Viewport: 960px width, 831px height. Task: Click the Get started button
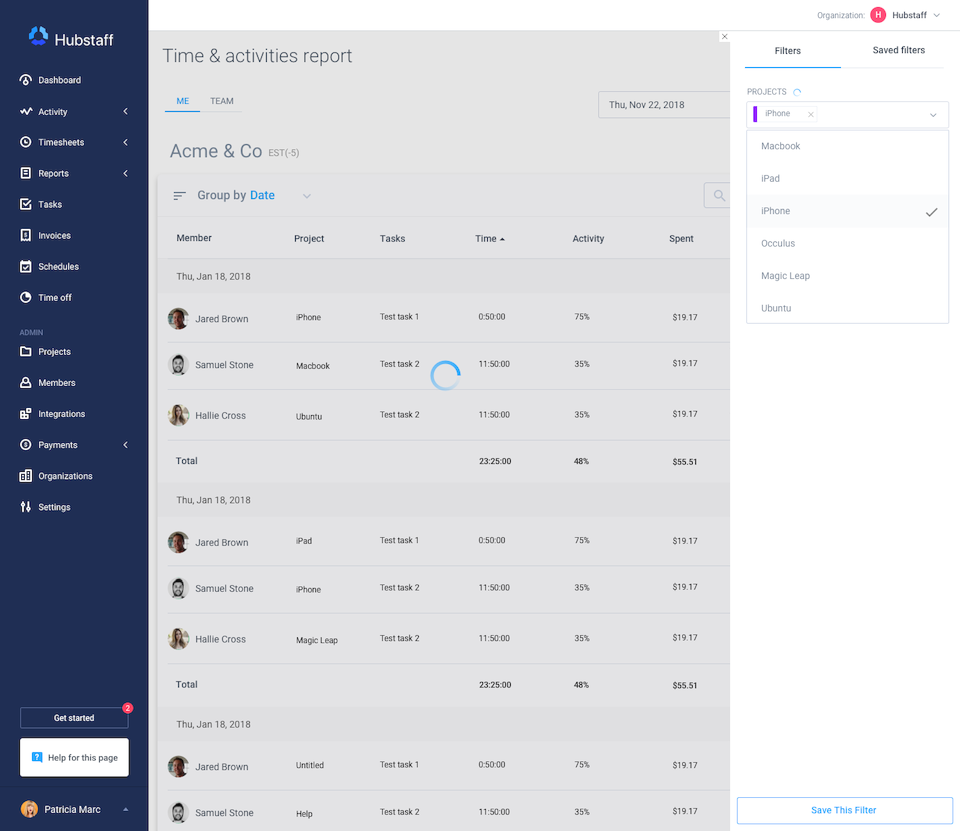(74, 718)
